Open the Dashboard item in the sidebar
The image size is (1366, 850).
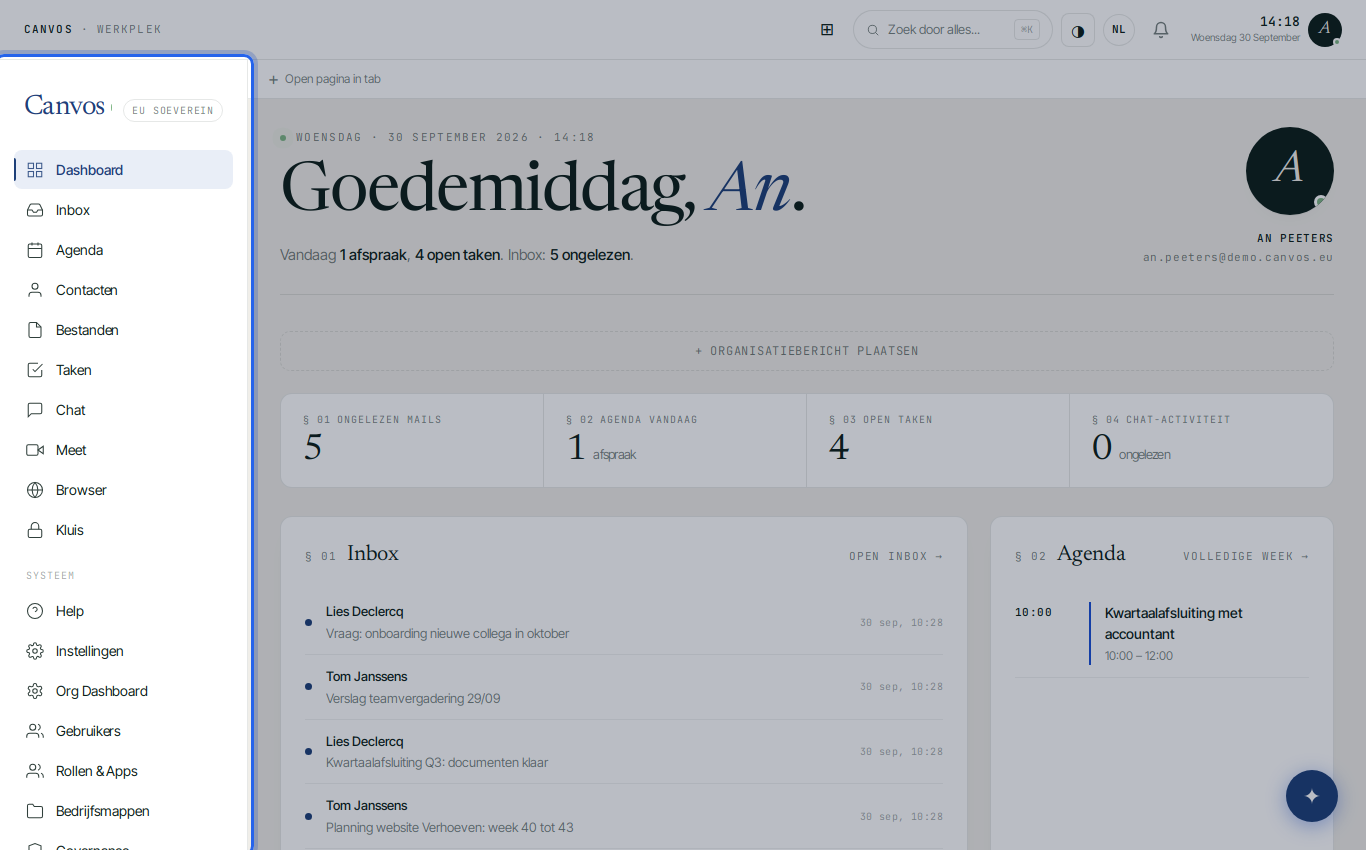(124, 170)
